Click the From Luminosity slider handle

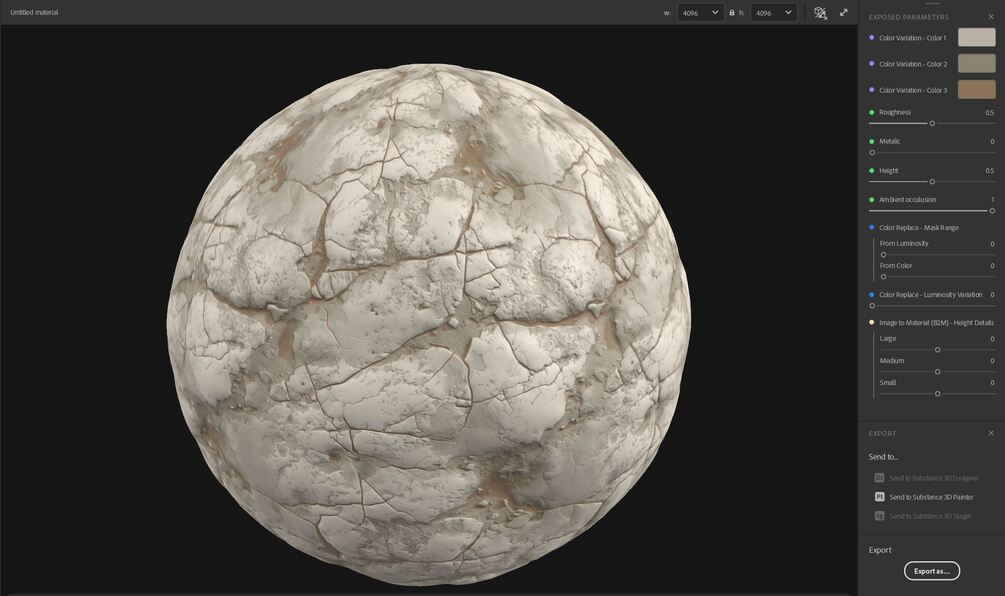coord(883,254)
